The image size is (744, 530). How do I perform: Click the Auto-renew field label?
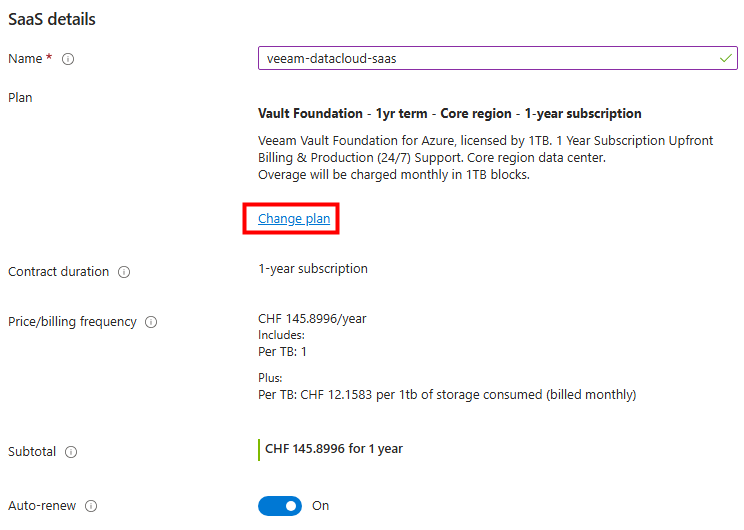pos(42,506)
